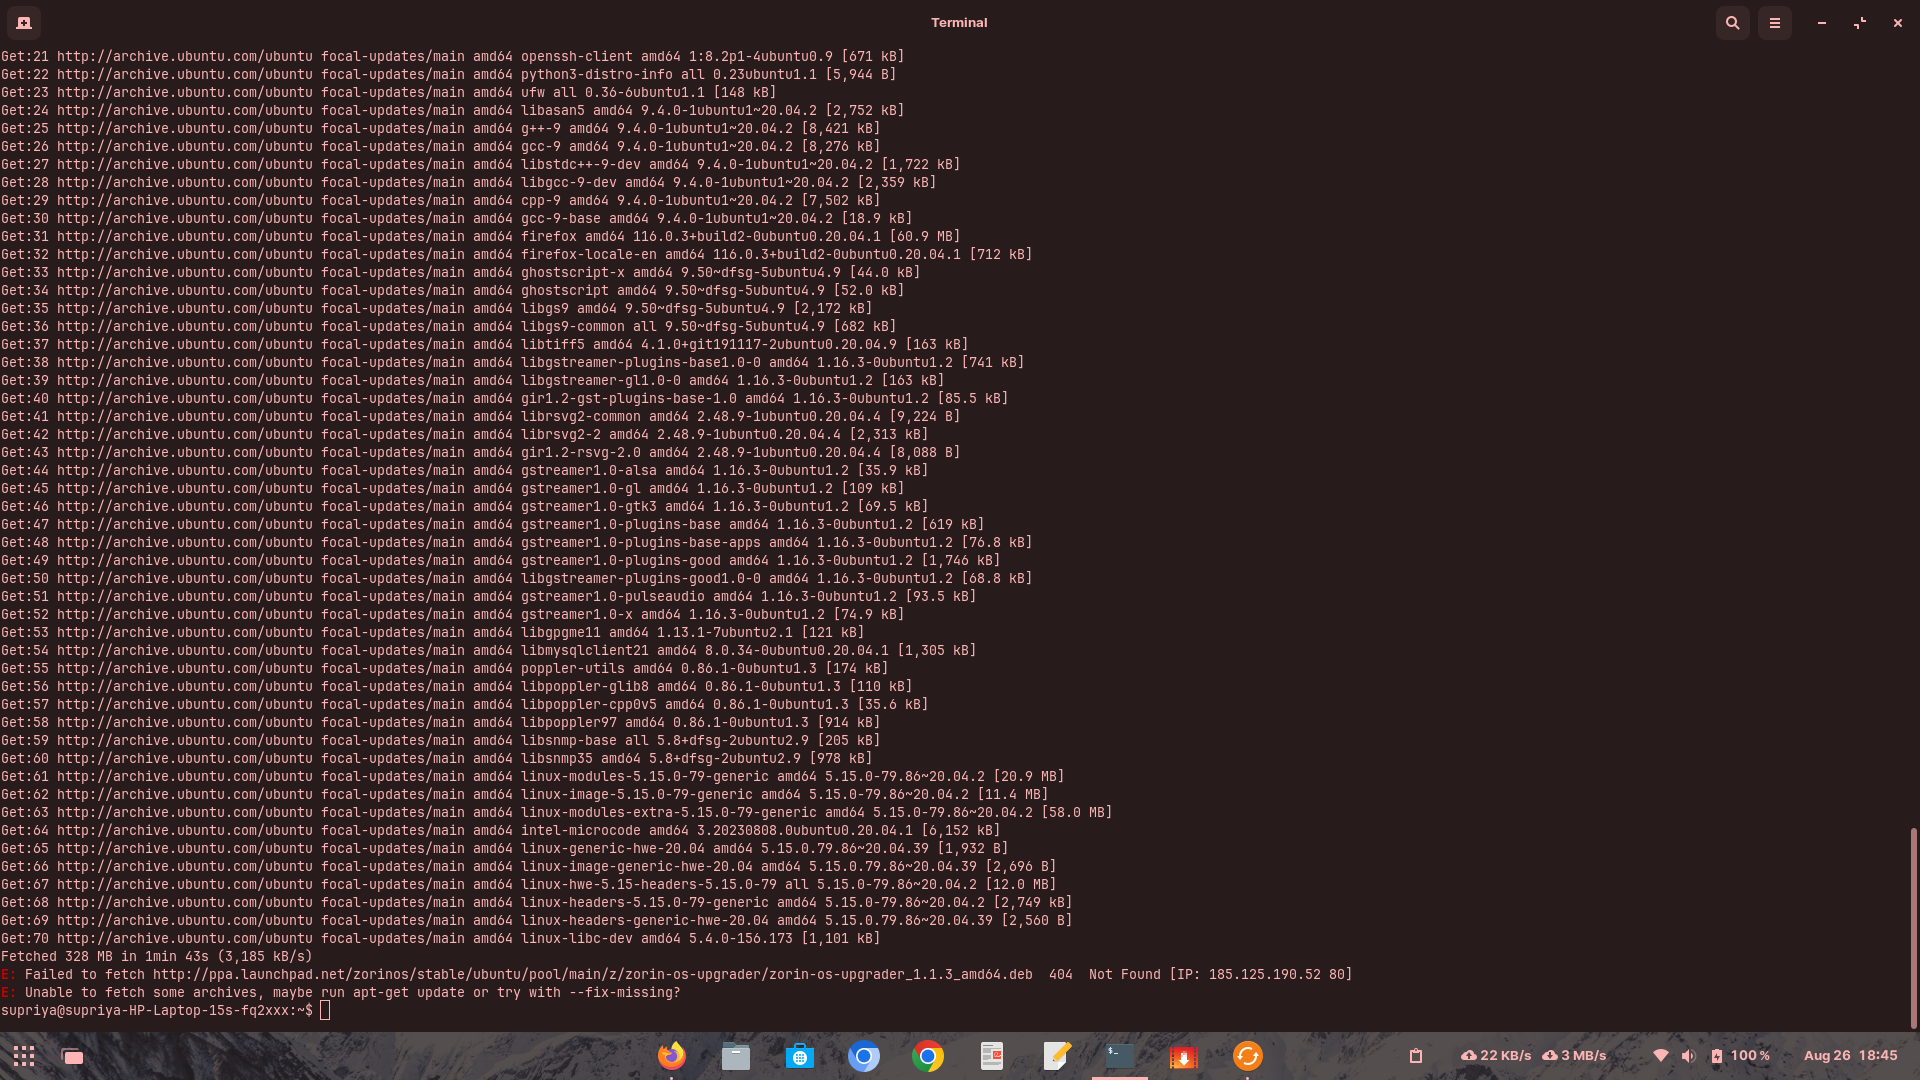Image resolution: width=1920 pixels, height=1080 pixels.
Task: Open the workspaces overview icon
Action: coord(72,1056)
